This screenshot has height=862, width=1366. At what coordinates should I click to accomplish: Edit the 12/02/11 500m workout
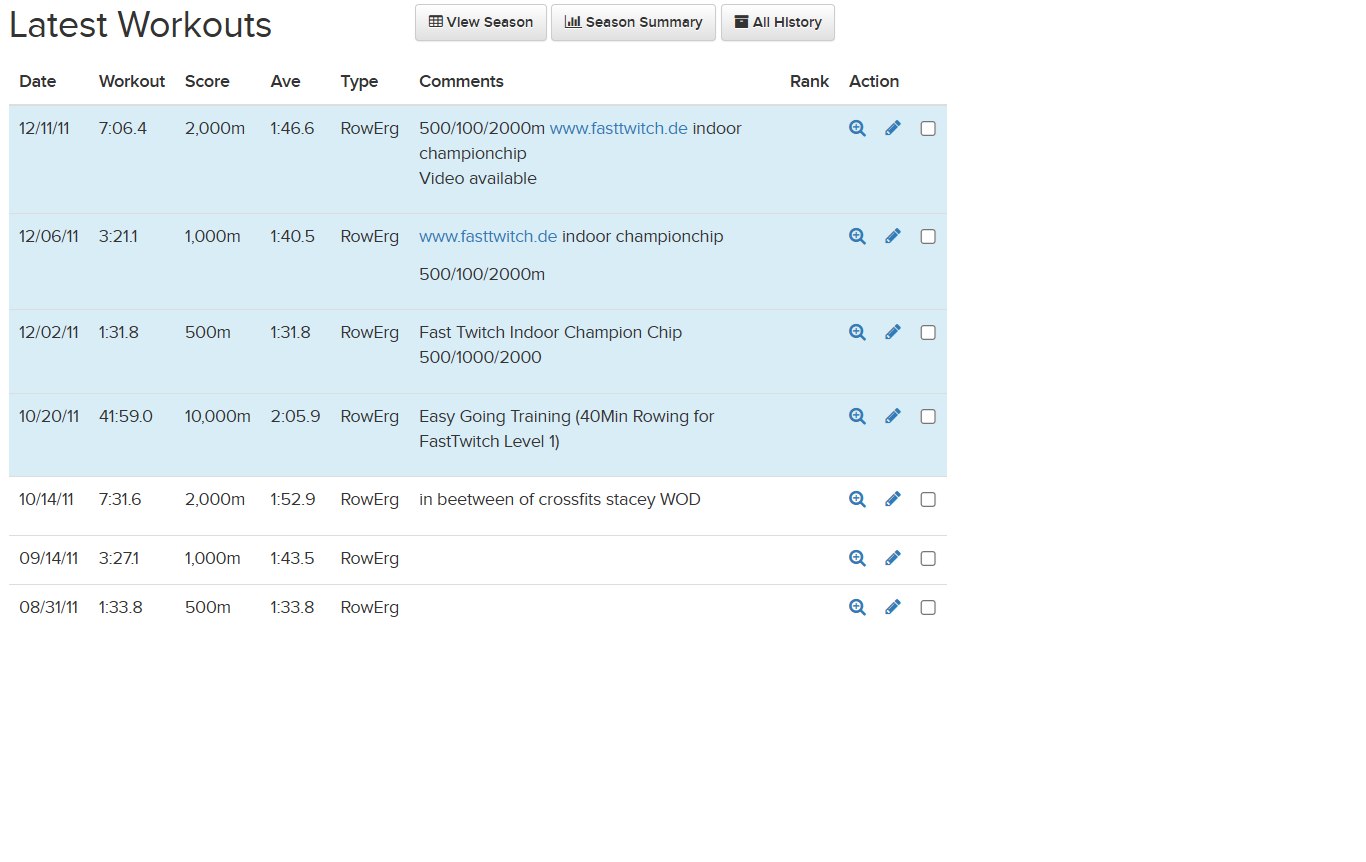[x=893, y=332]
